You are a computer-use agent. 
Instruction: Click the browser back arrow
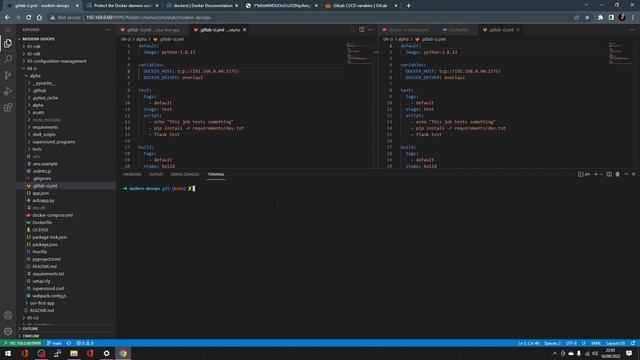coord(7,18)
